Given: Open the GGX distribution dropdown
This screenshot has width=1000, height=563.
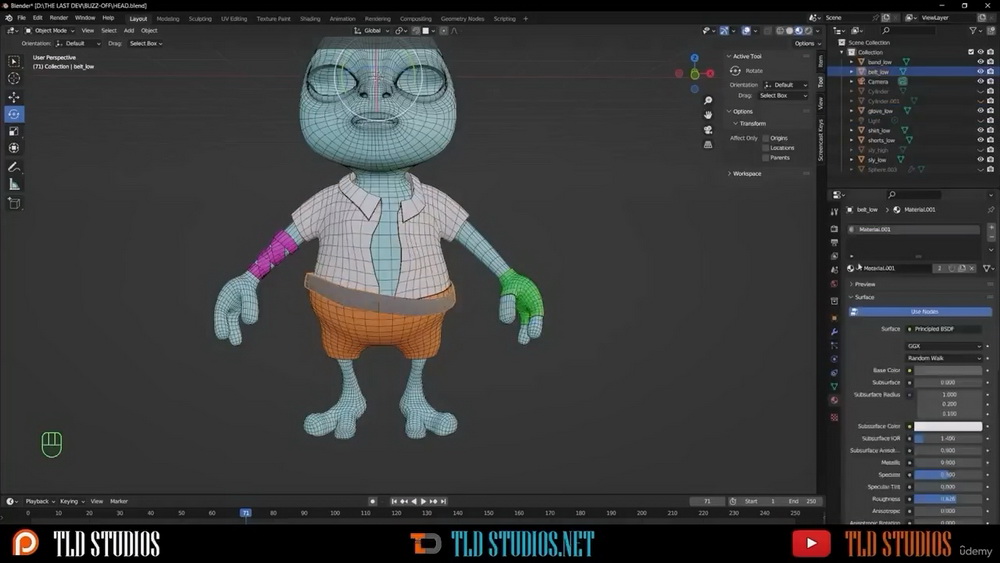Looking at the screenshot, I should [944, 346].
